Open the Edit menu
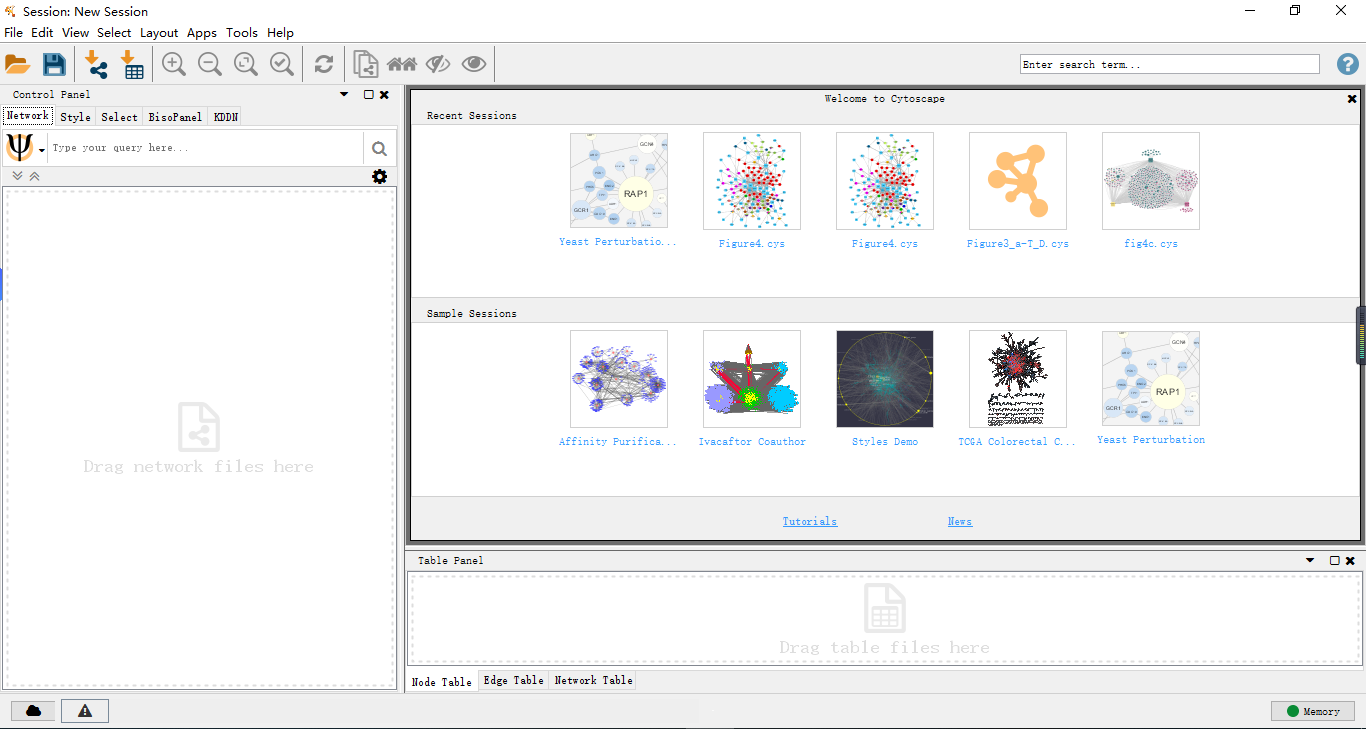The height and width of the screenshot is (729, 1366). click(x=42, y=33)
